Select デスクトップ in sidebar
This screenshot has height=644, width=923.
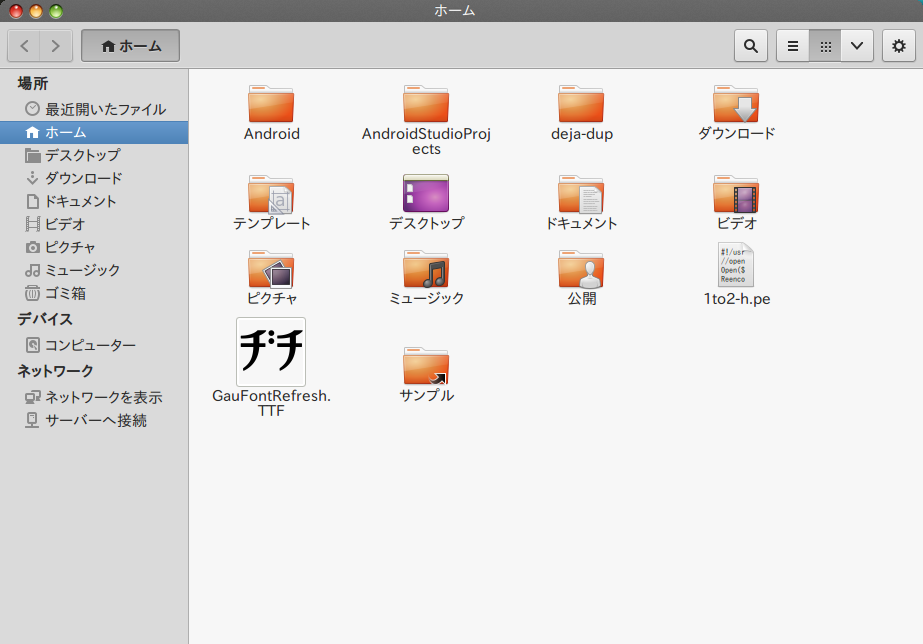tap(94, 155)
